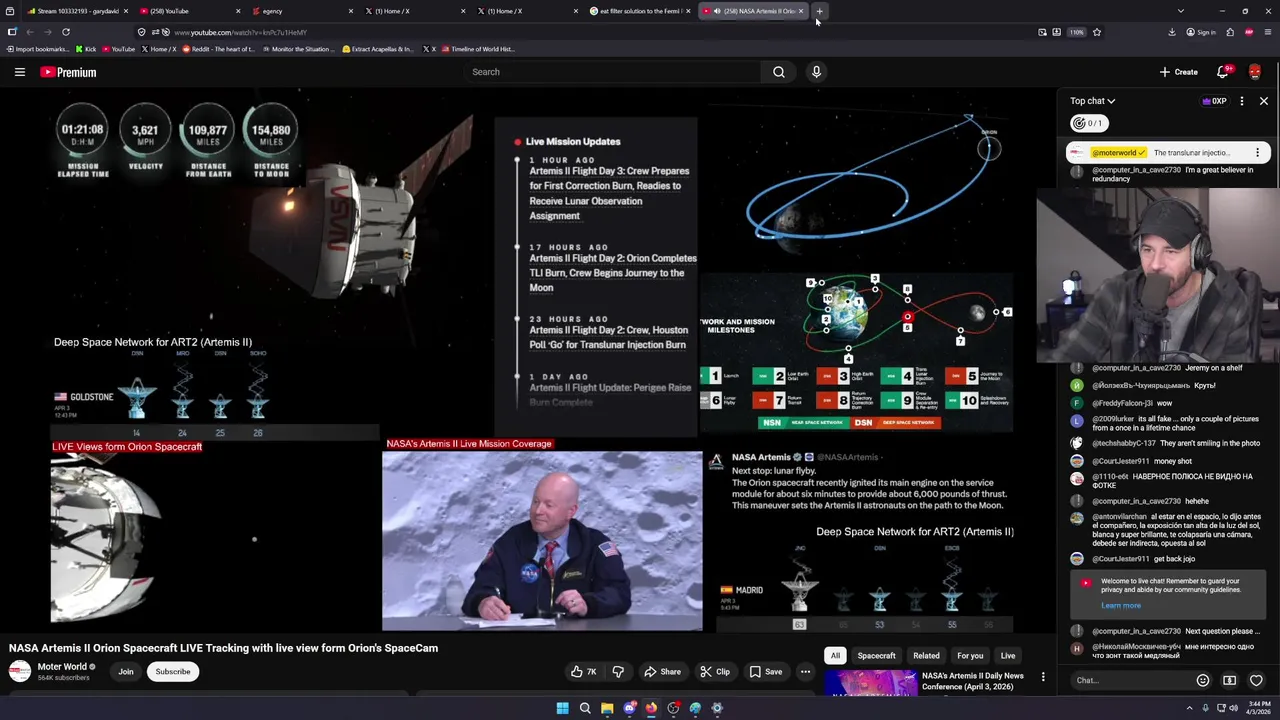Select the Live filter chip
This screenshot has width=1280, height=720.
(1008, 656)
